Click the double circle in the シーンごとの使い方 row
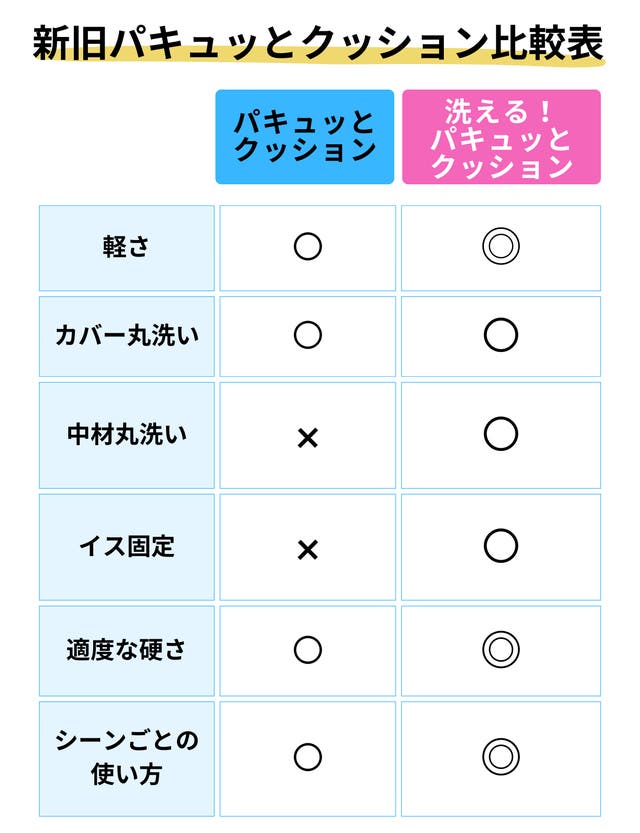The height and width of the screenshot is (833, 640). [501, 757]
